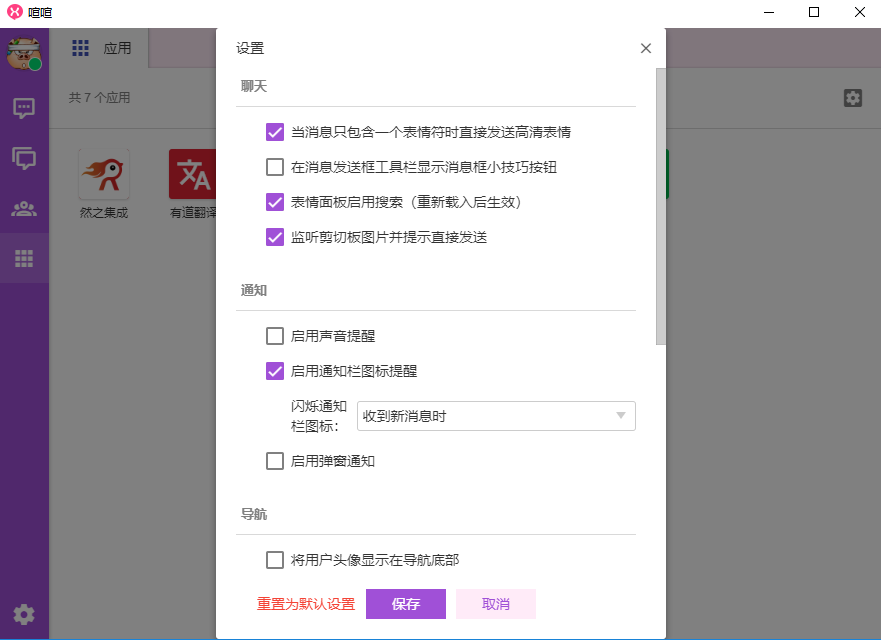Enable 启用弹窗通知 checkbox
The image size is (881, 640).
[x=275, y=461]
